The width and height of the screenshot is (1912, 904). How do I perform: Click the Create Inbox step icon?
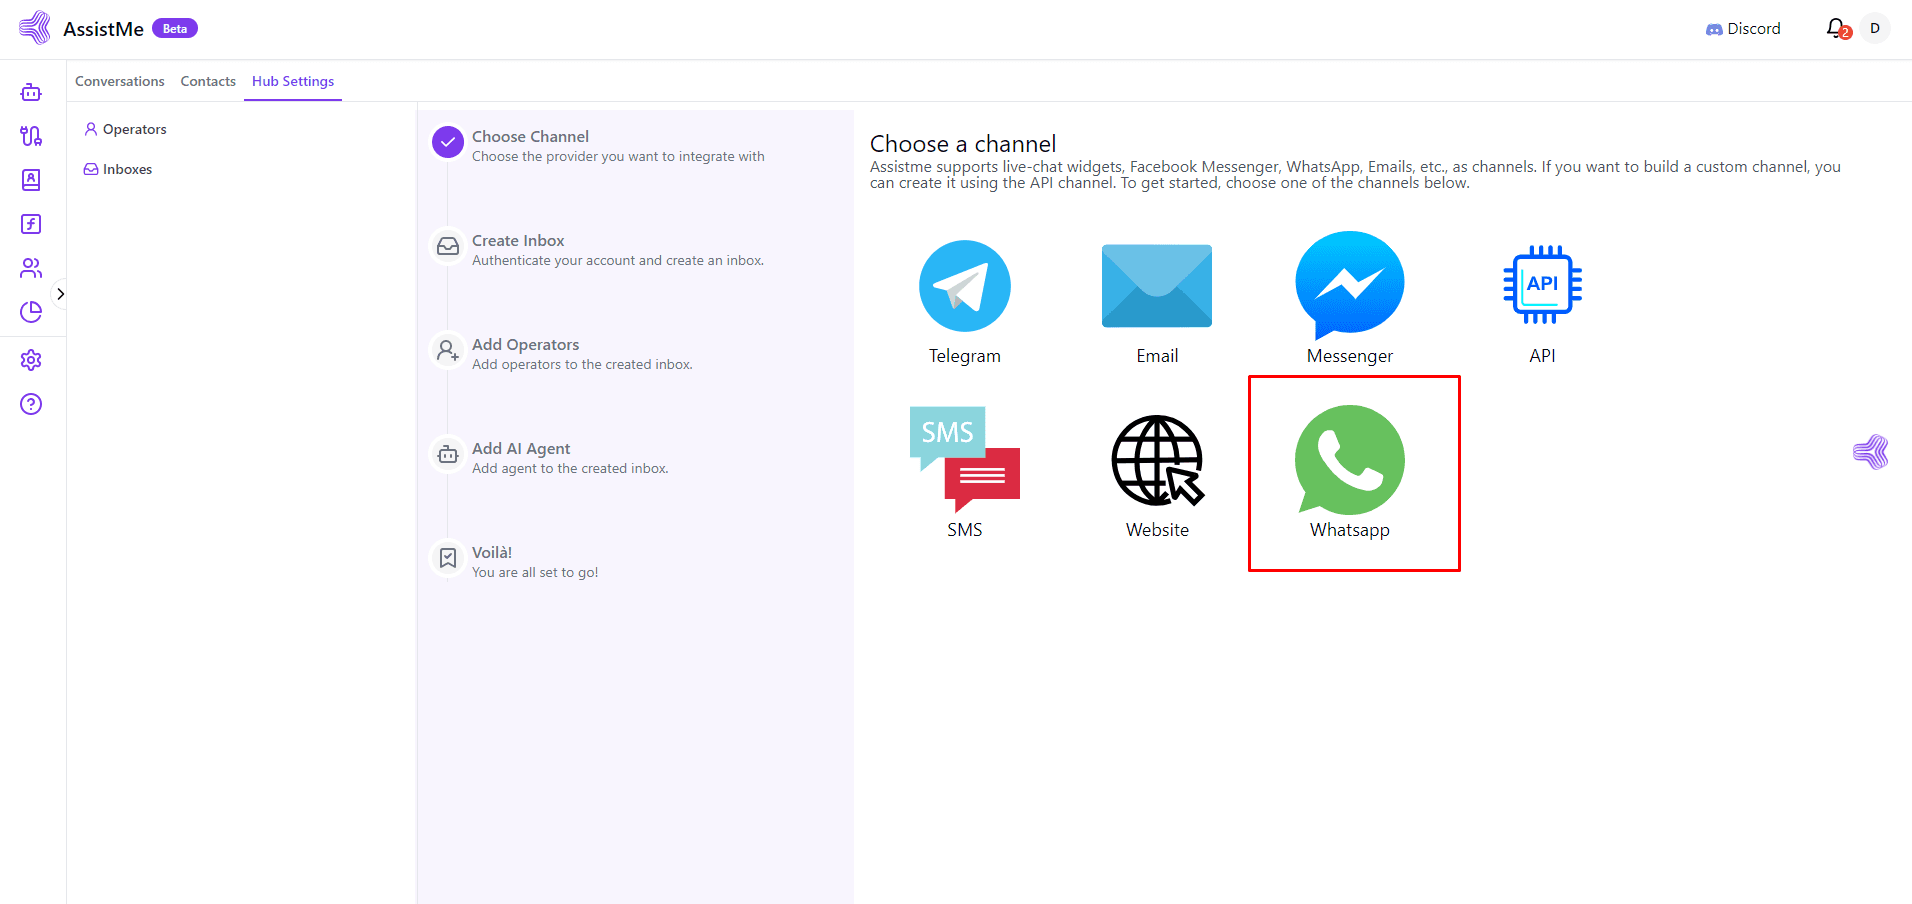pyautogui.click(x=448, y=246)
